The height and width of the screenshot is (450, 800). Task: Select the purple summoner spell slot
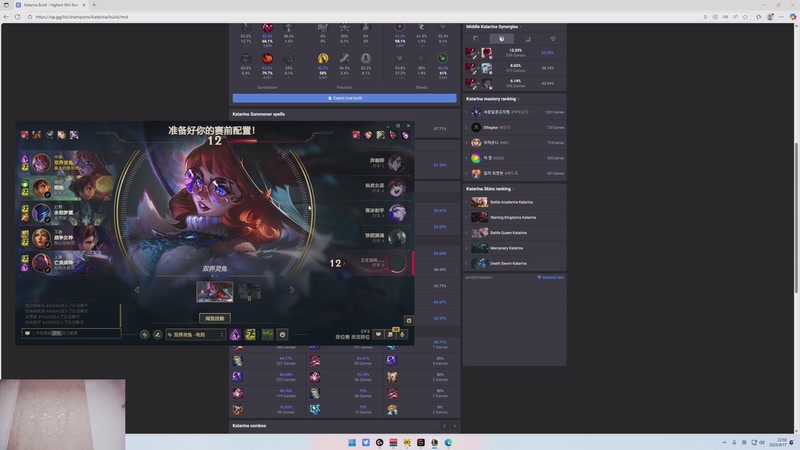coord(235,335)
